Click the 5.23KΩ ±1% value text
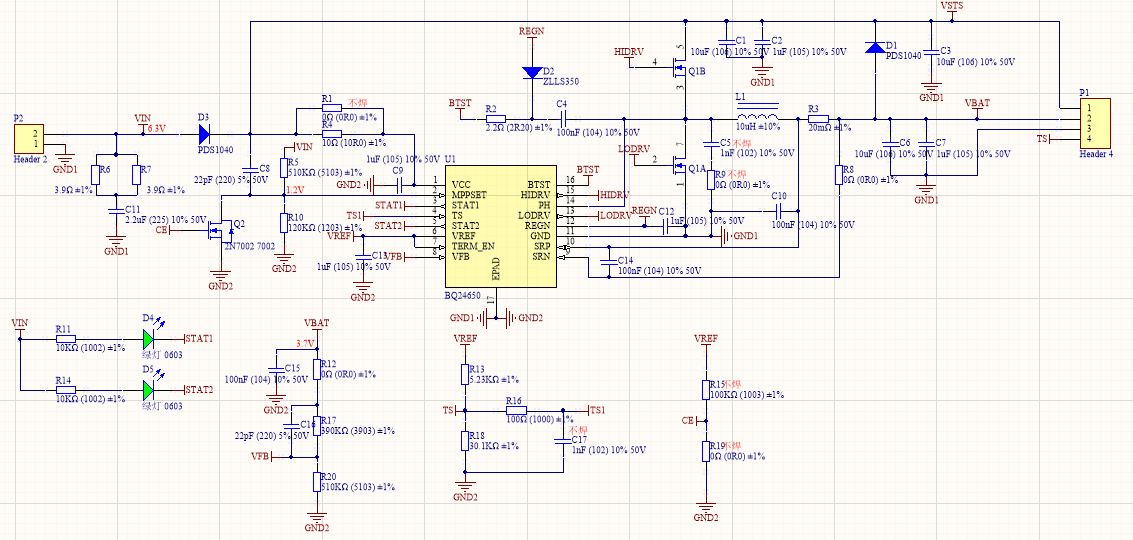The height and width of the screenshot is (540, 1133). 495,380
